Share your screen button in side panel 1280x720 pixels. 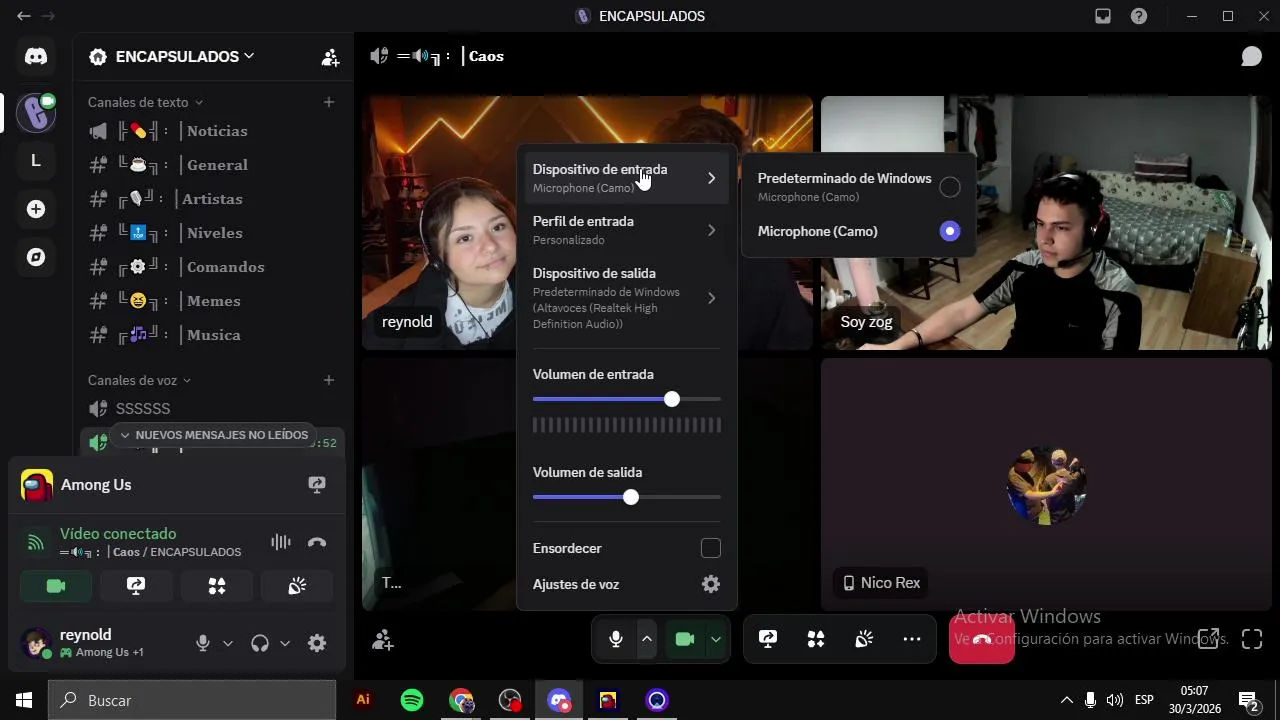(136, 587)
